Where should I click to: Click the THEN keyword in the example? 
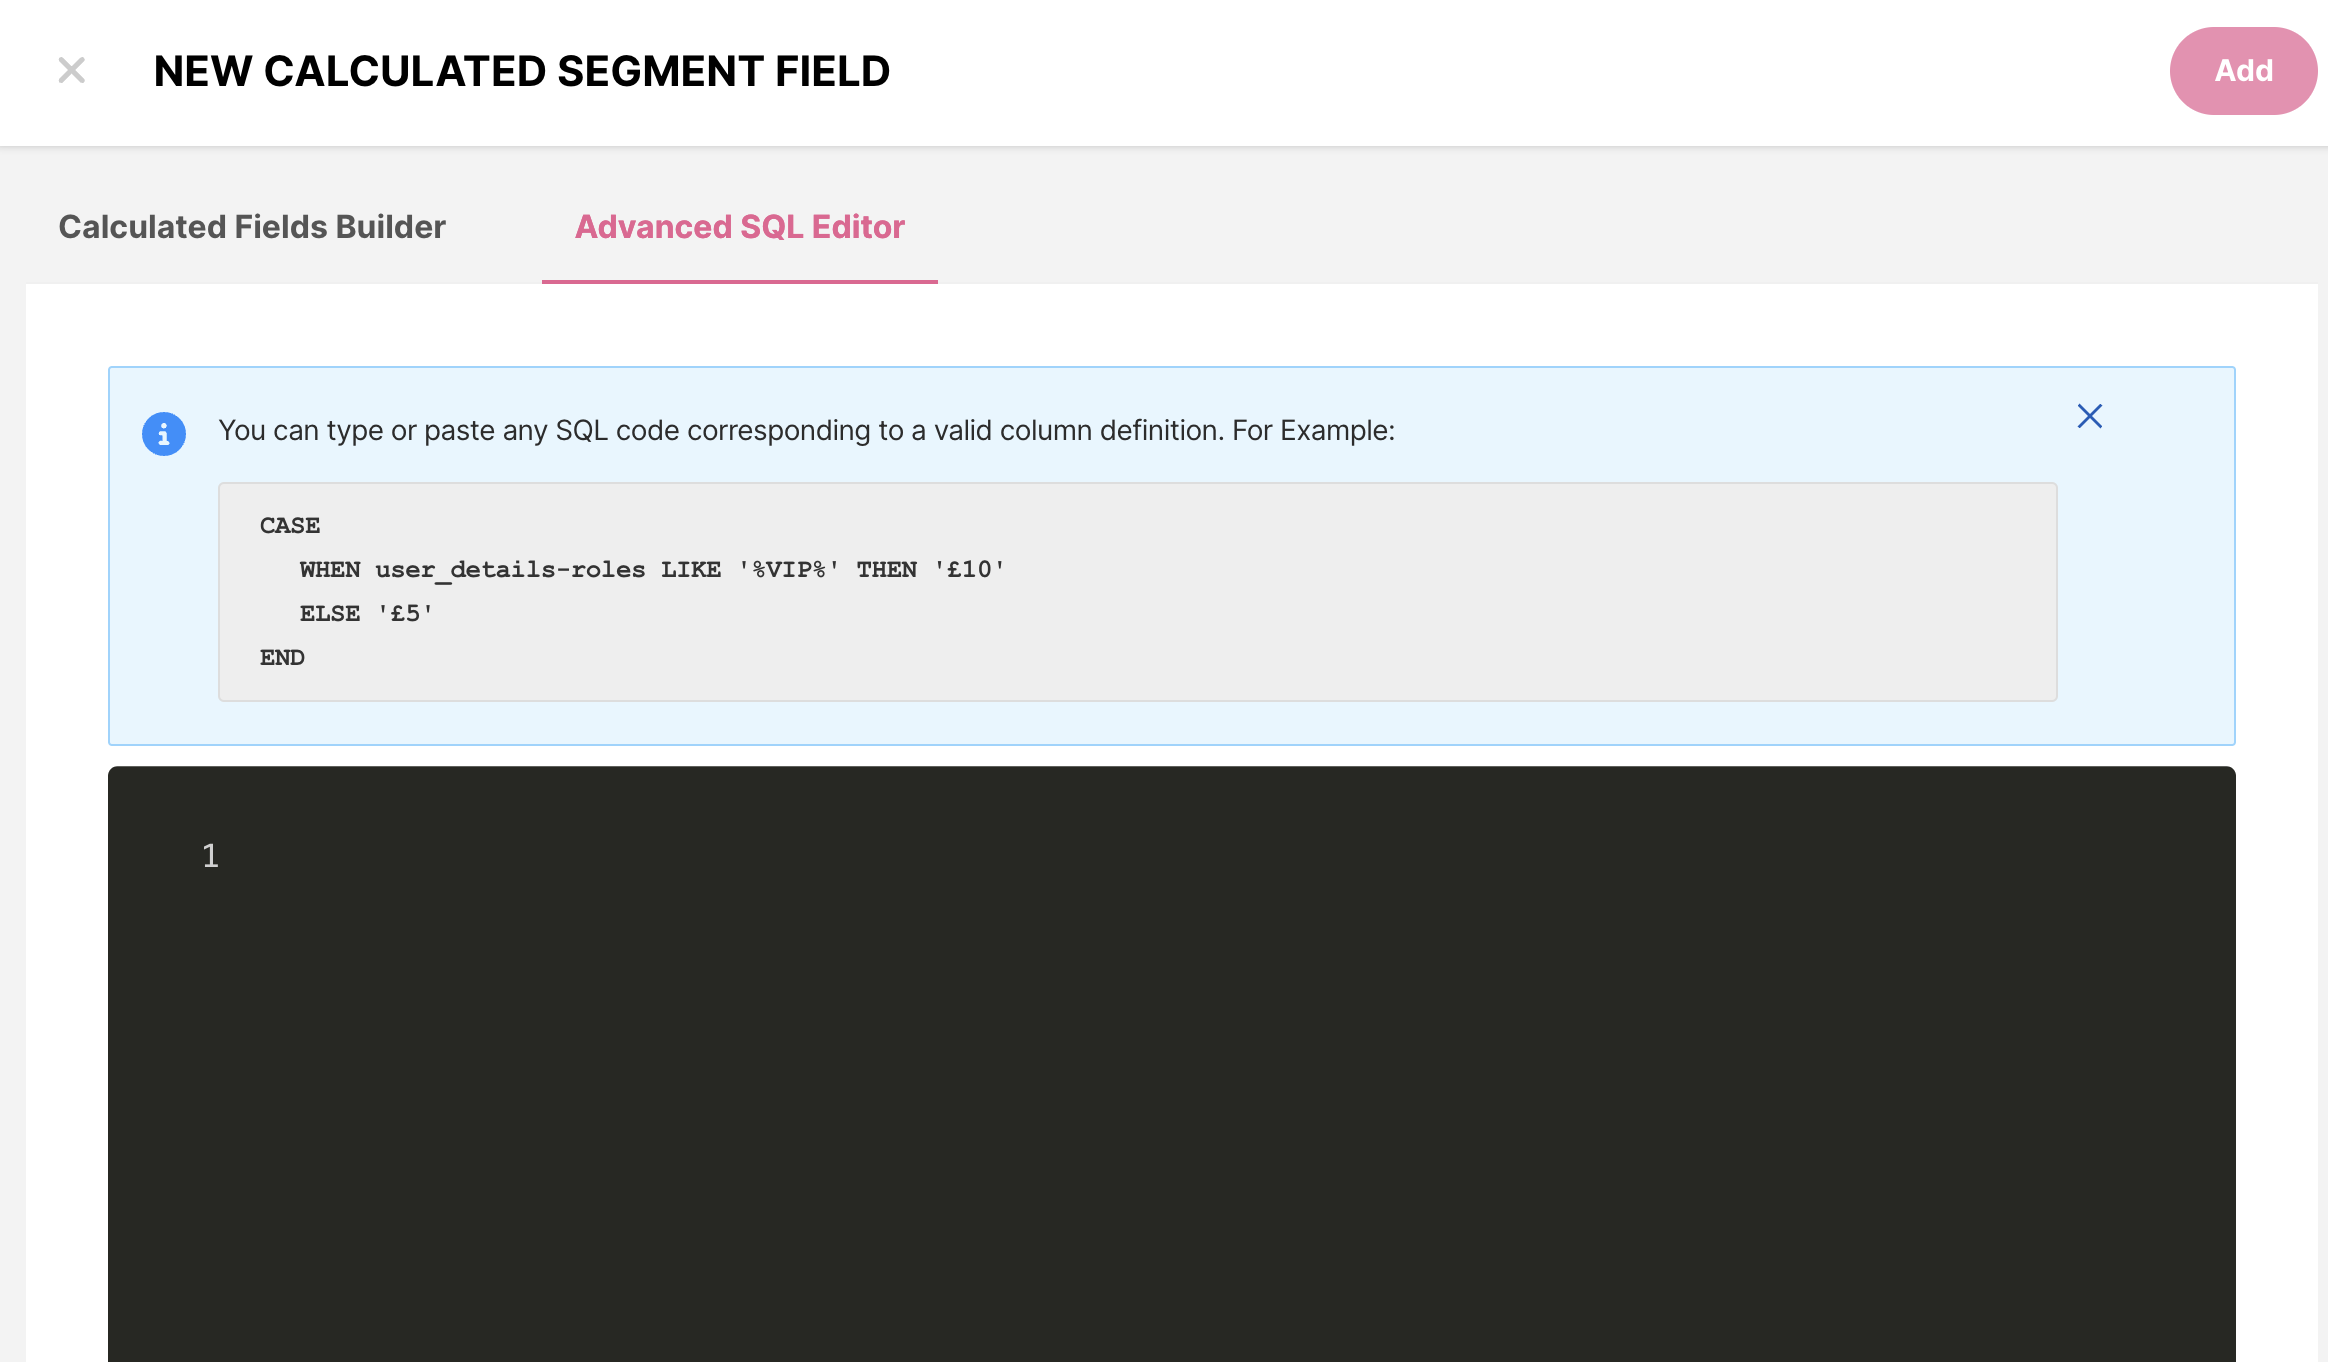[887, 570]
